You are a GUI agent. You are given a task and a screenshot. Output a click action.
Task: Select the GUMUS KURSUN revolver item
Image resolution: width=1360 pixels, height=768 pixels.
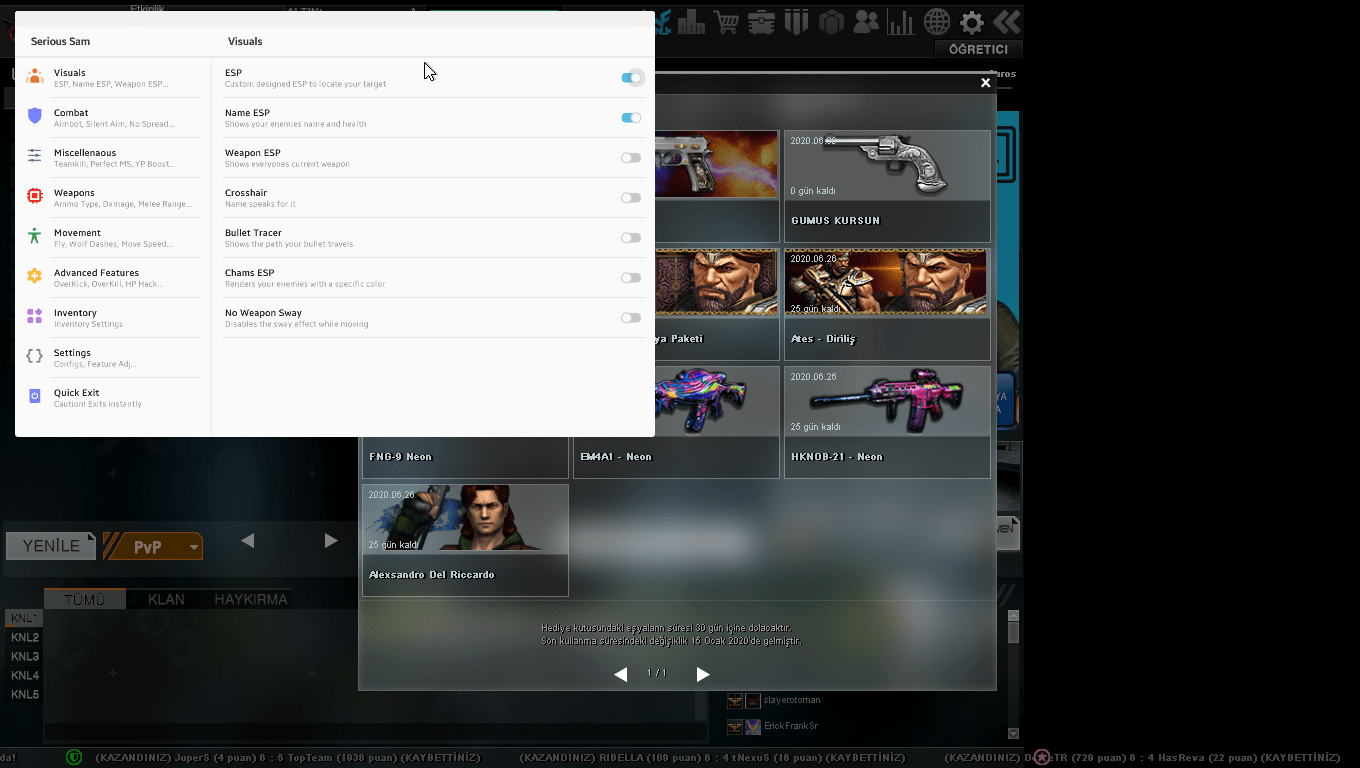(887, 186)
